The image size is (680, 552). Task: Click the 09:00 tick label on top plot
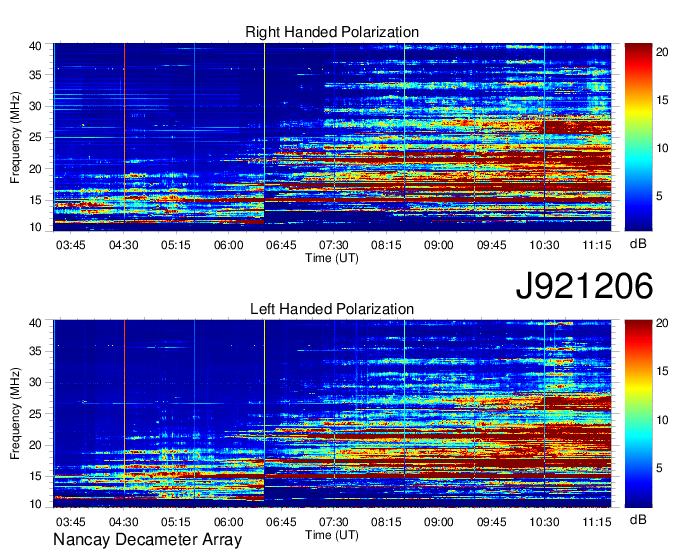pyautogui.click(x=439, y=245)
